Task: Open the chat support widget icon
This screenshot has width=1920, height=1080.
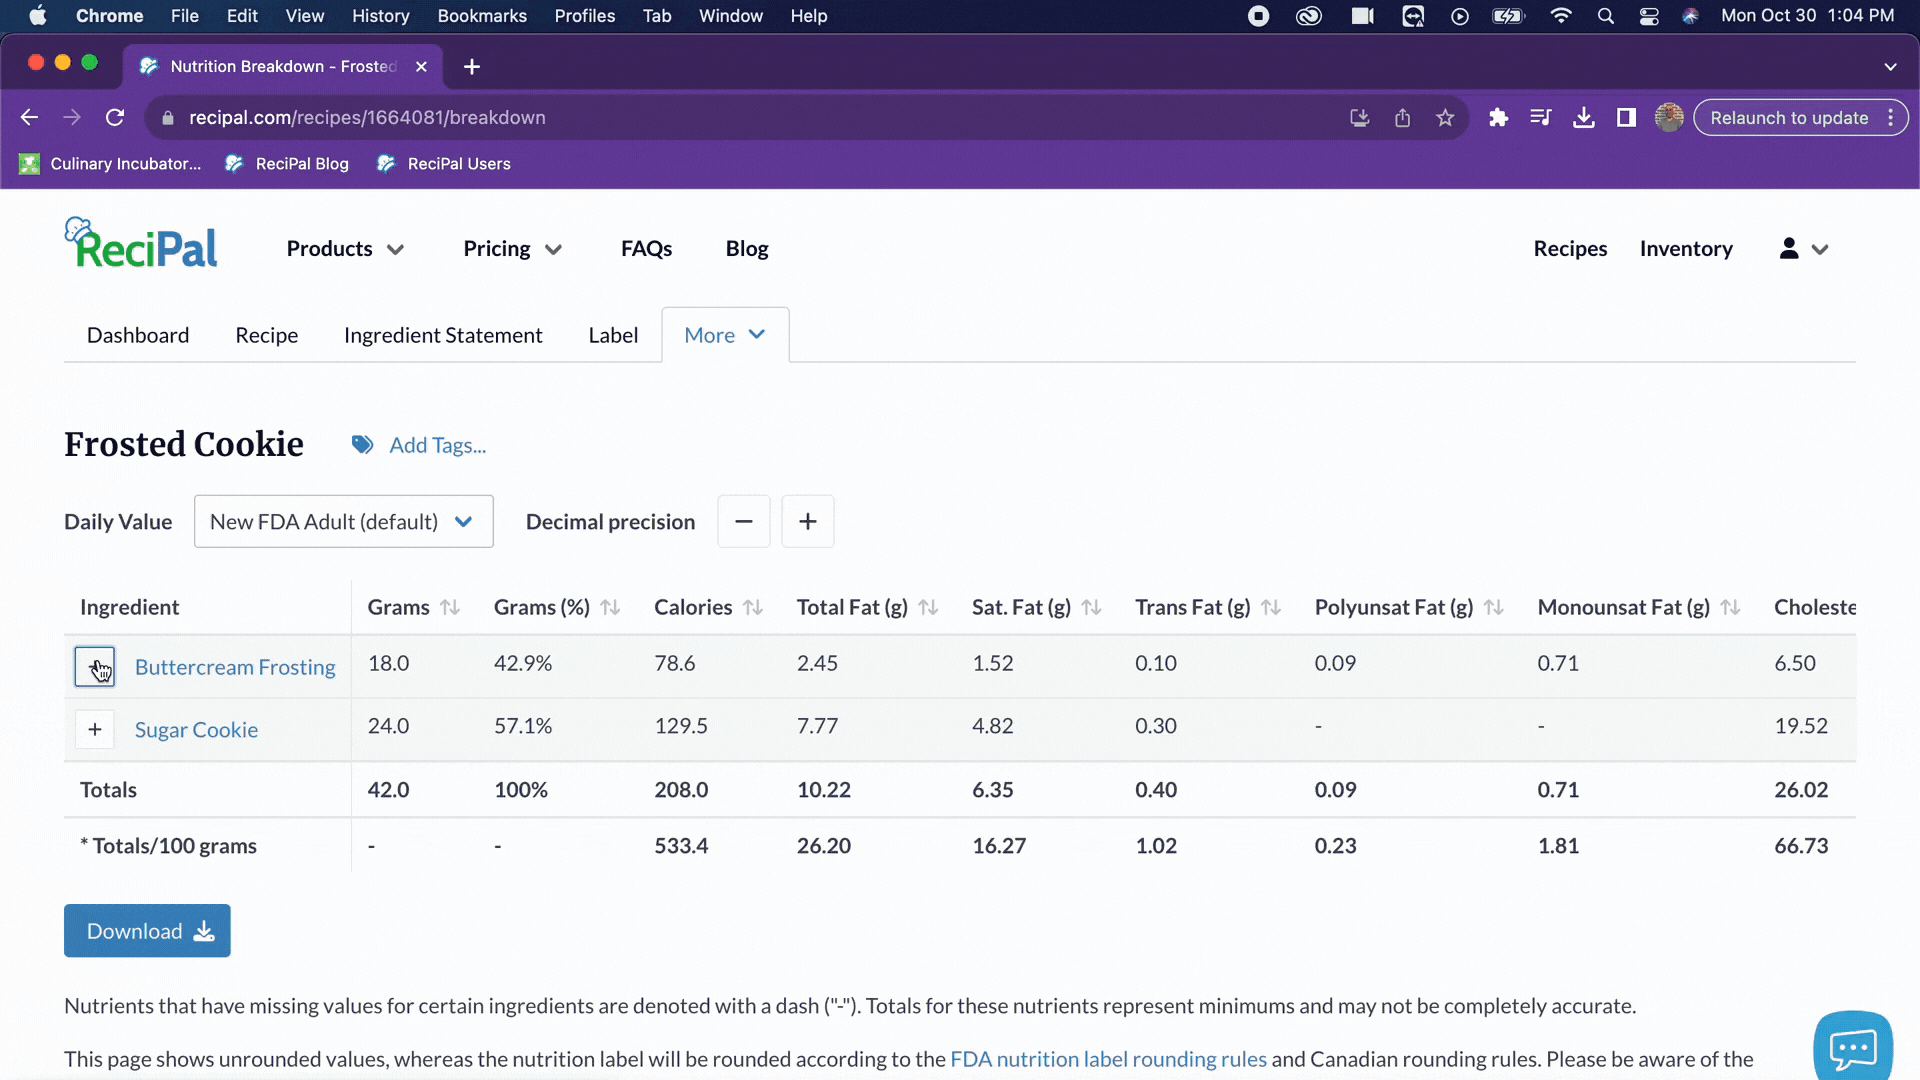Action: pos(1852,1047)
